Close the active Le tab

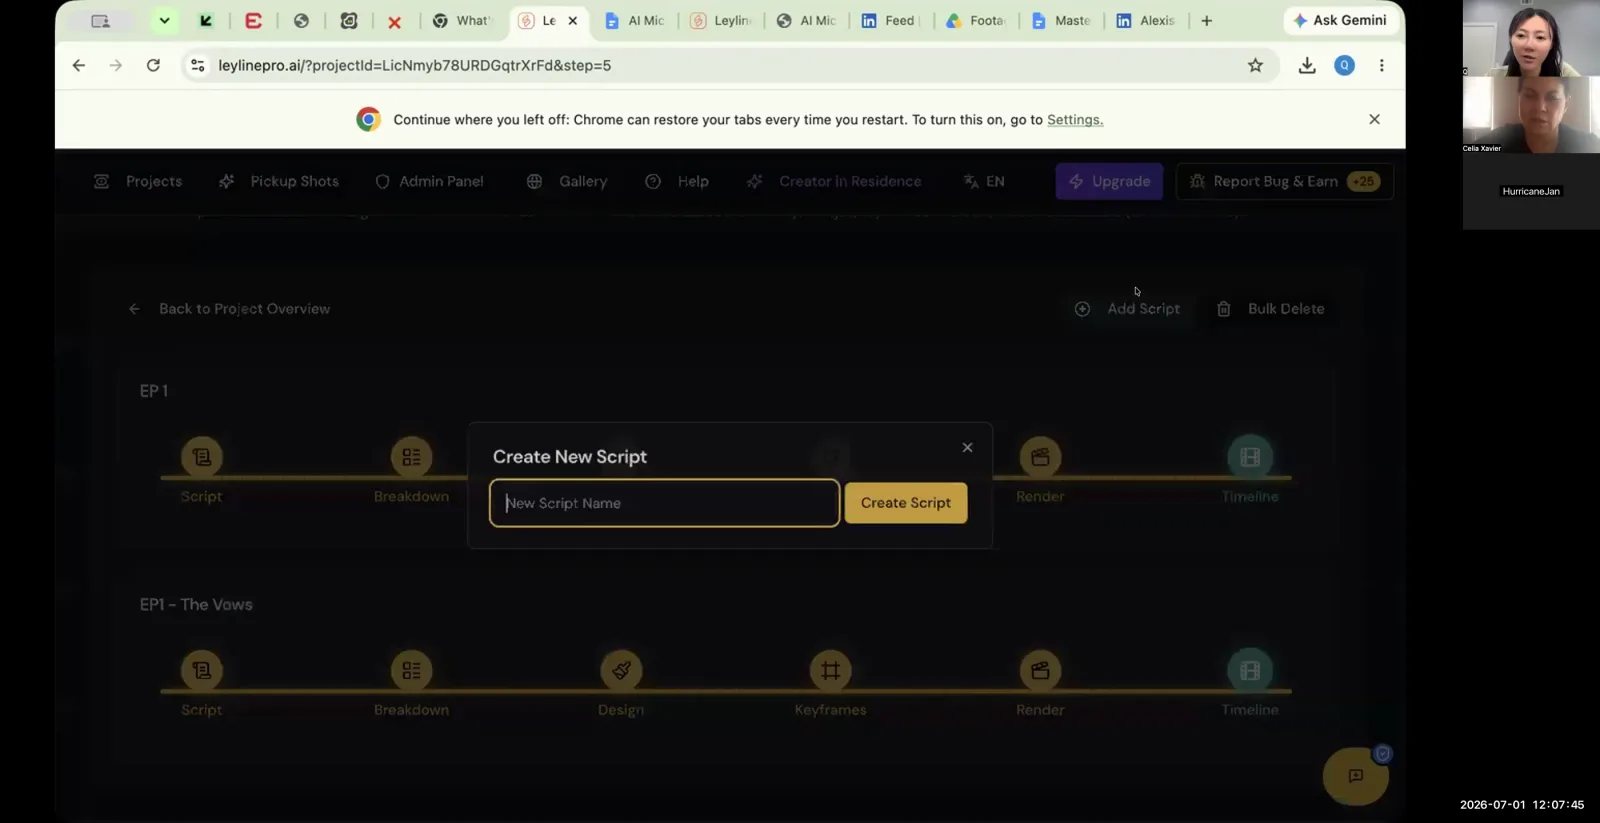[x=573, y=20]
